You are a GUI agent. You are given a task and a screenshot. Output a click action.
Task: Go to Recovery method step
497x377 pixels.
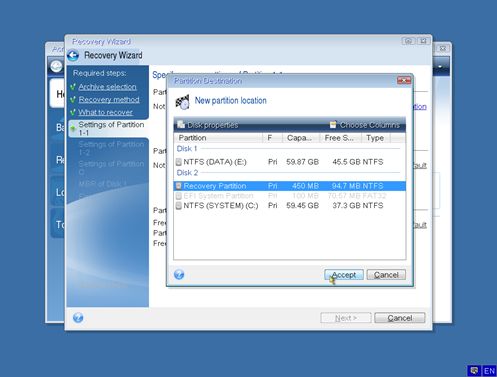(x=109, y=100)
